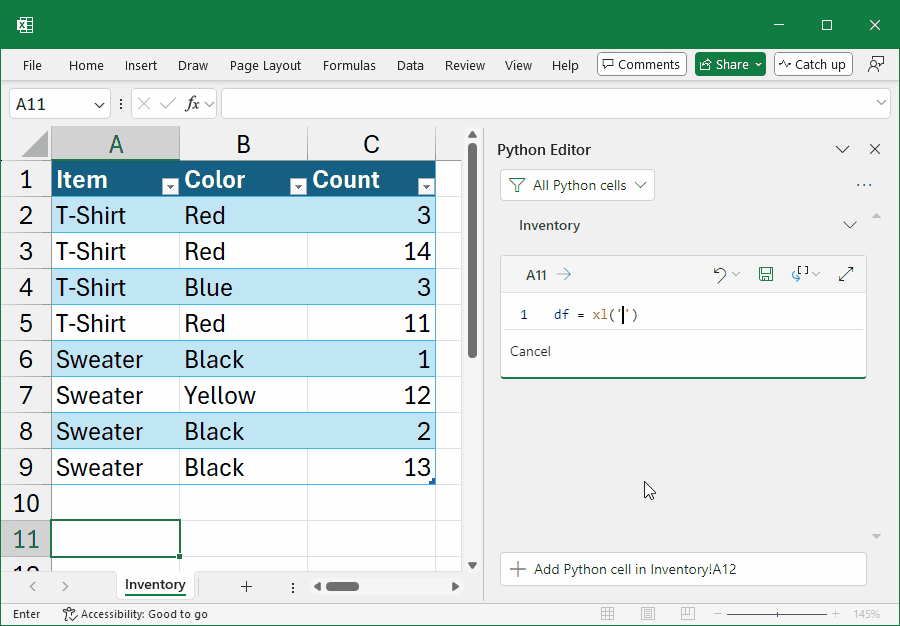Expand the Python code editor to full size
This screenshot has width=900, height=626.
tap(846, 274)
